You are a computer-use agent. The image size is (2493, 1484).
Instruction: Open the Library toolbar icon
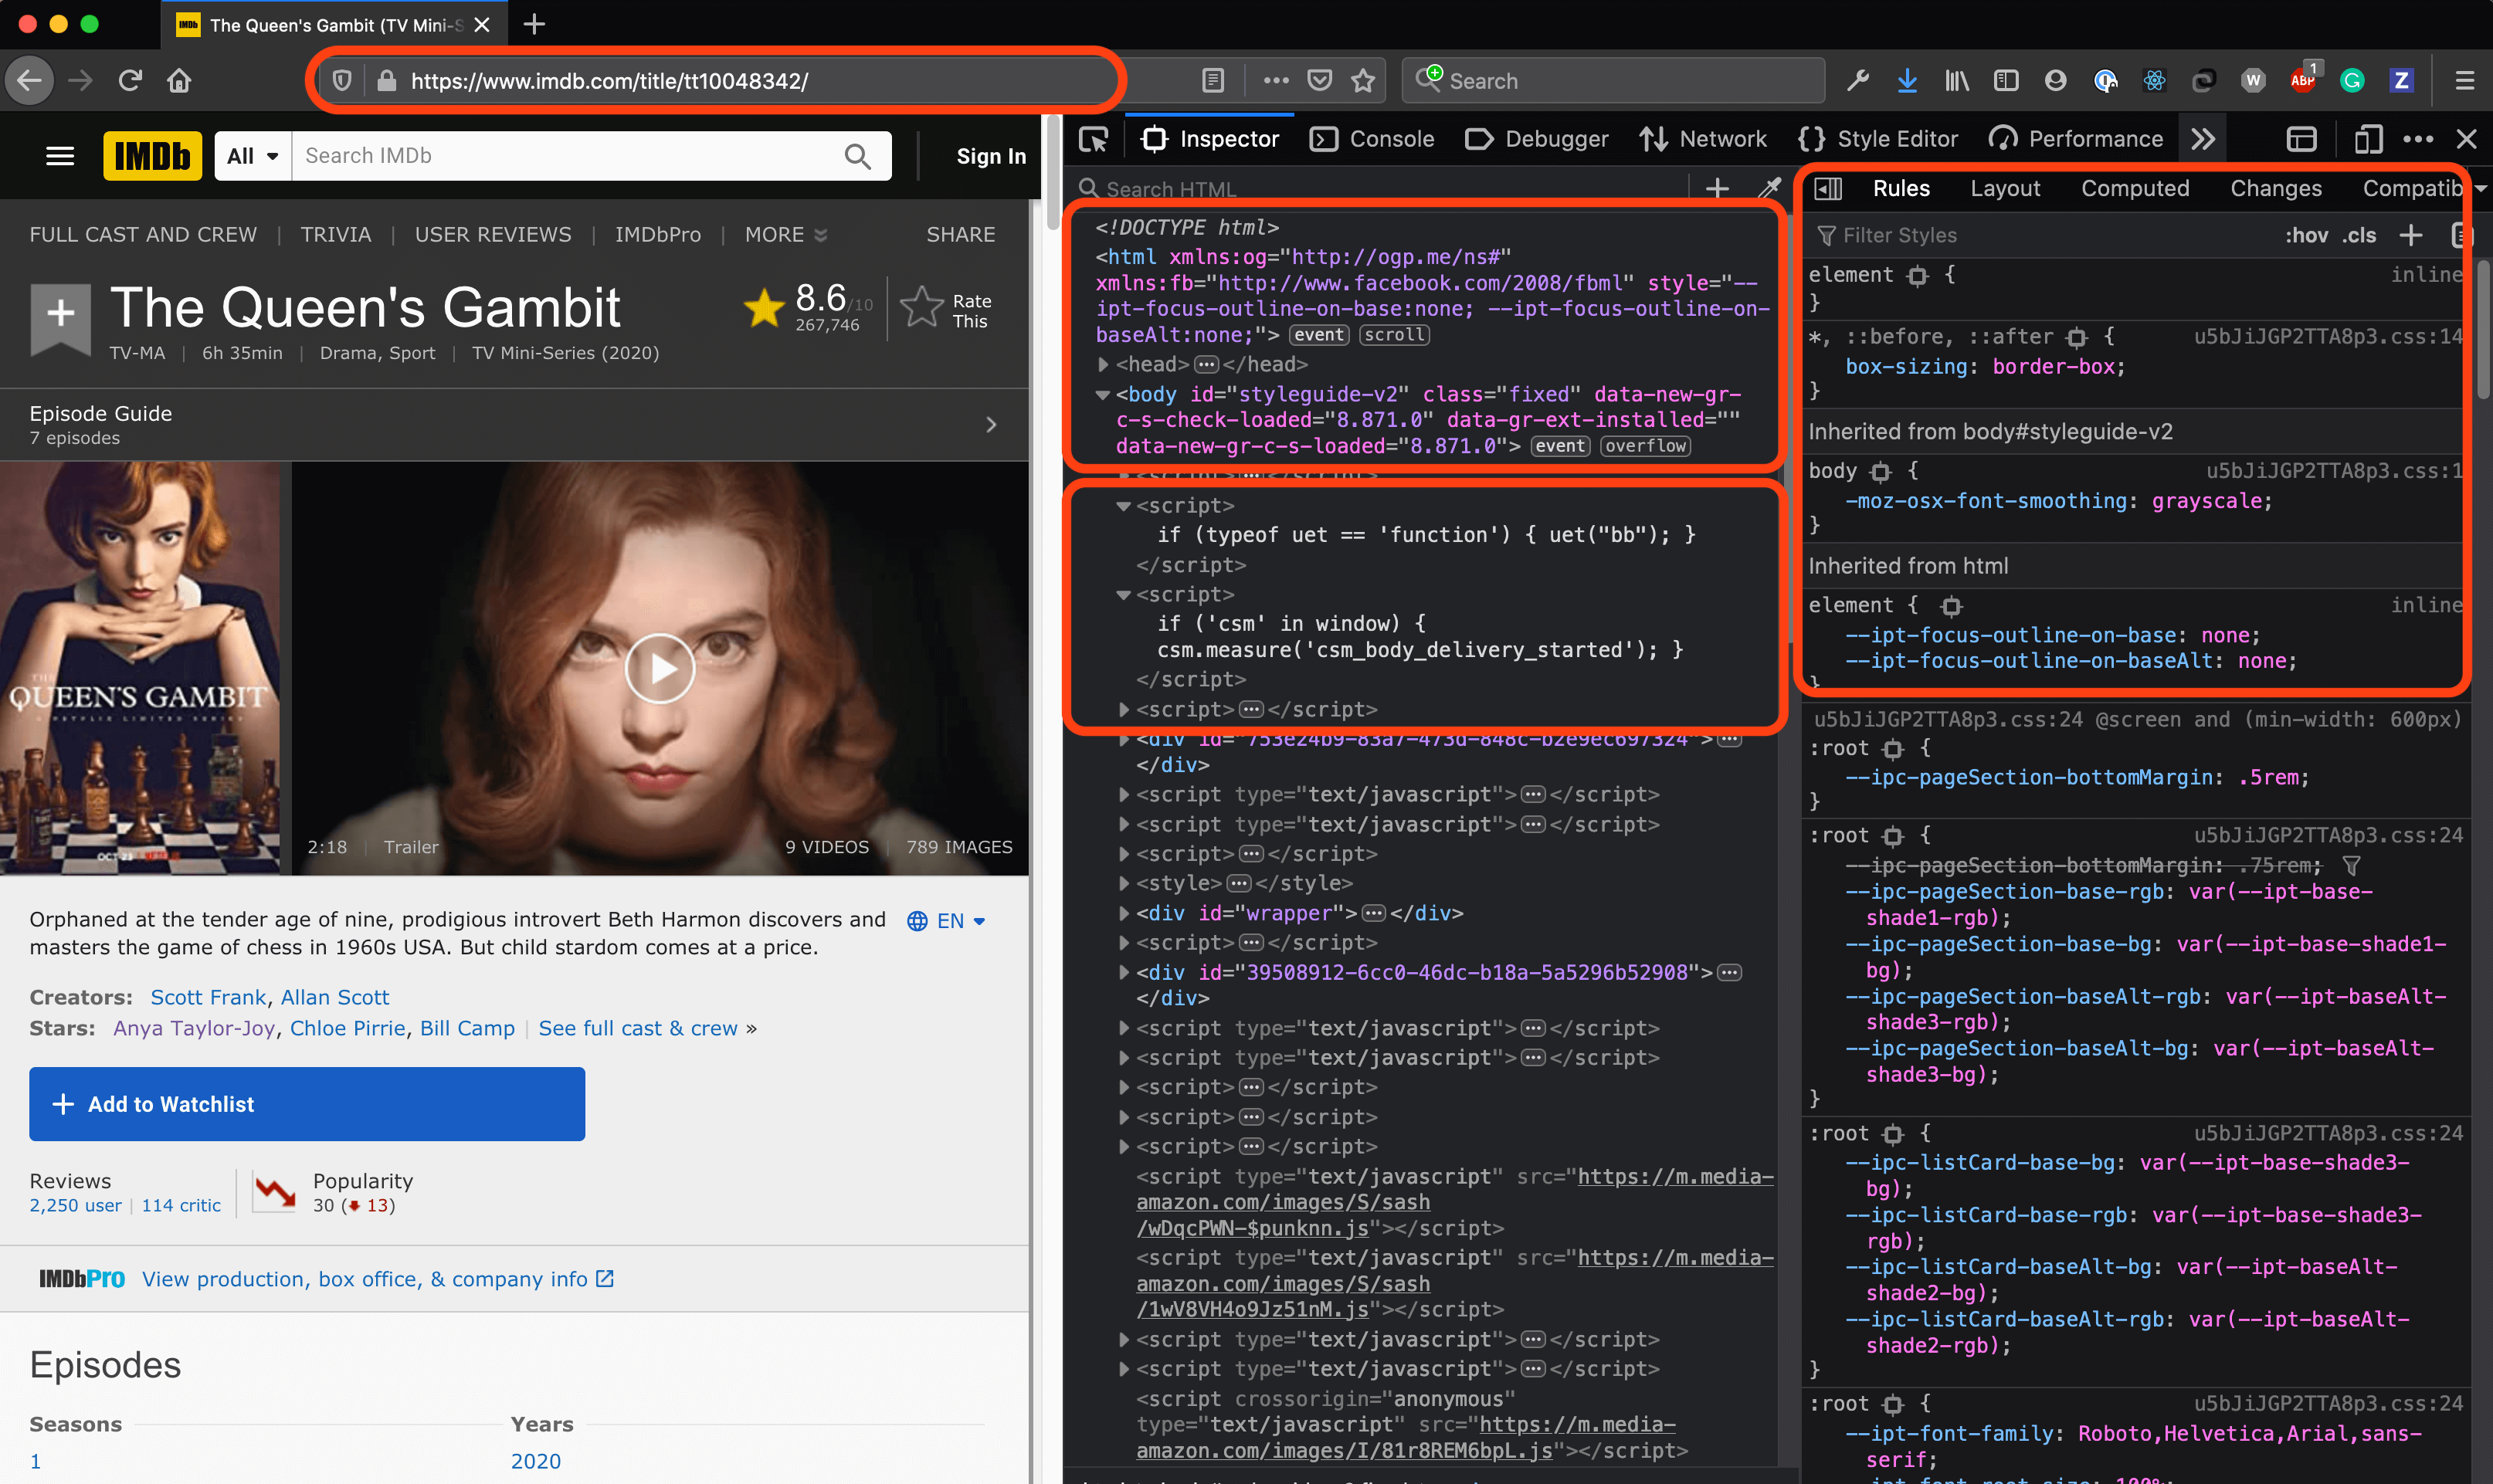[x=1957, y=81]
